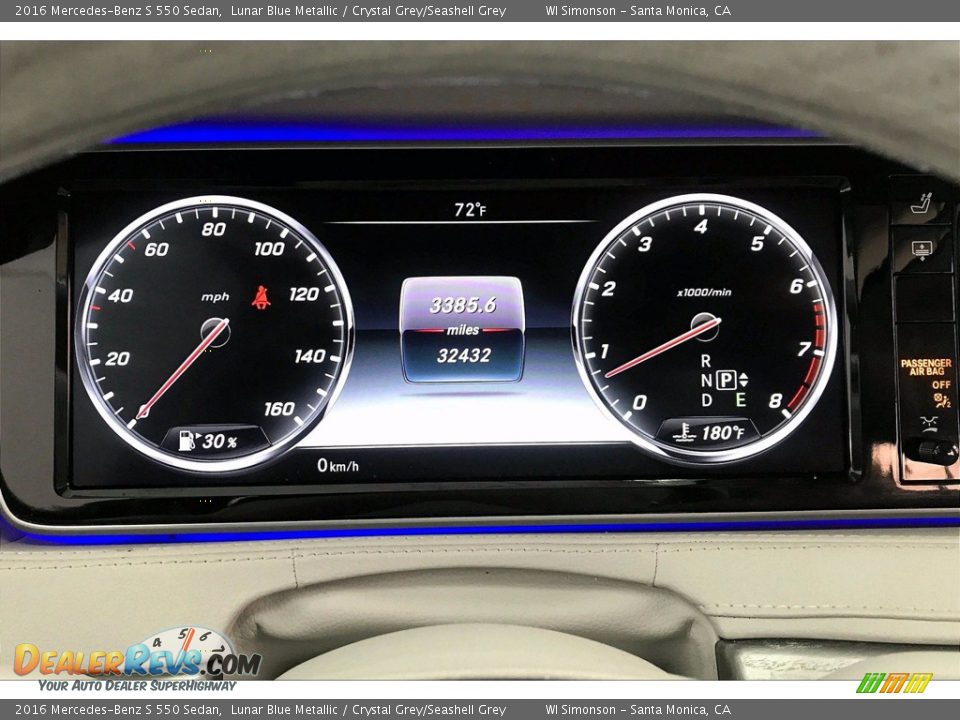The width and height of the screenshot is (960, 720).
Task: Tap the 180°F coolant temperature value
Action: click(x=723, y=433)
